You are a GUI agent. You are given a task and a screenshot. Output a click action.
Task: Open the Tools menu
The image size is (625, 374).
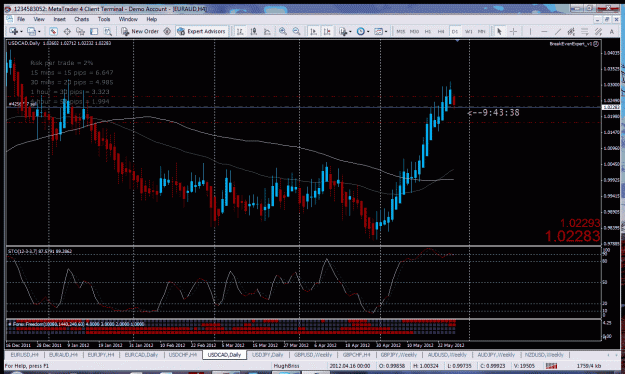[x=104, y=19]
